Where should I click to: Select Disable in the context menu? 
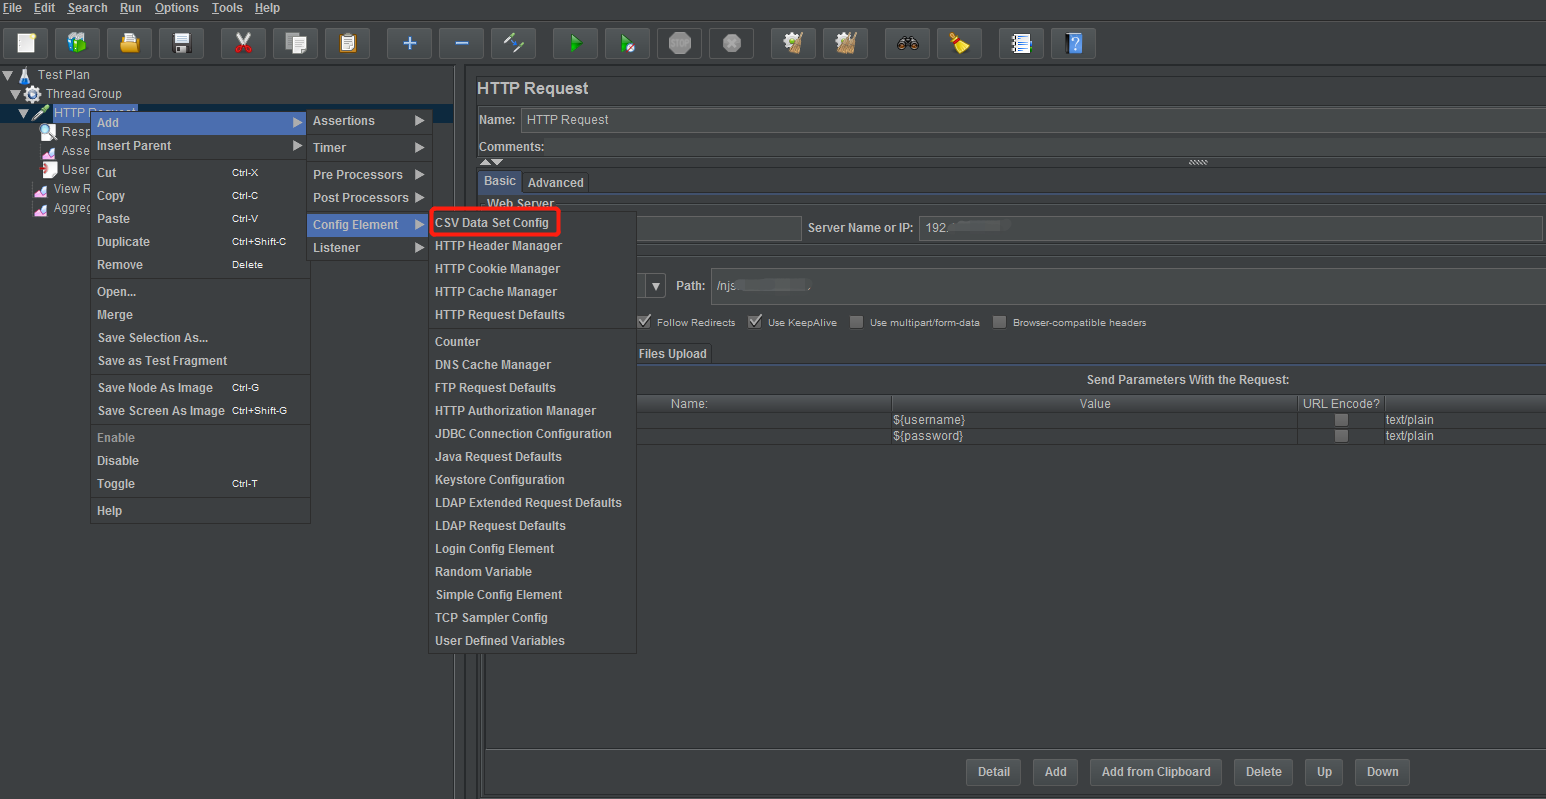pyautogui.click(x=200, y=461)
